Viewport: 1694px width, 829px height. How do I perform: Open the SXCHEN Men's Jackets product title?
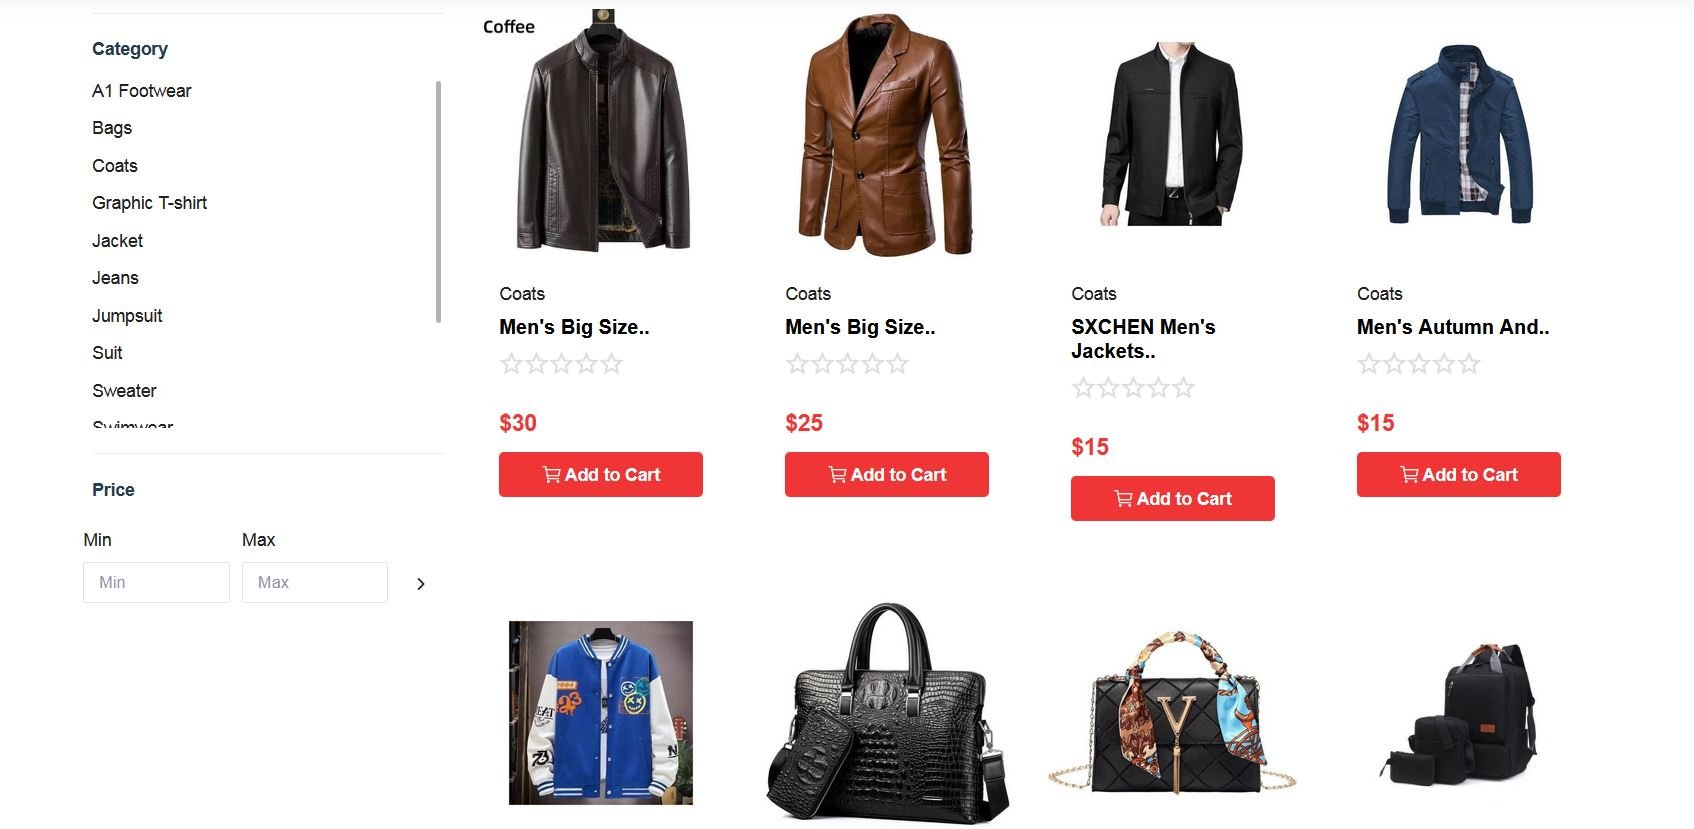pos(1143,339)
